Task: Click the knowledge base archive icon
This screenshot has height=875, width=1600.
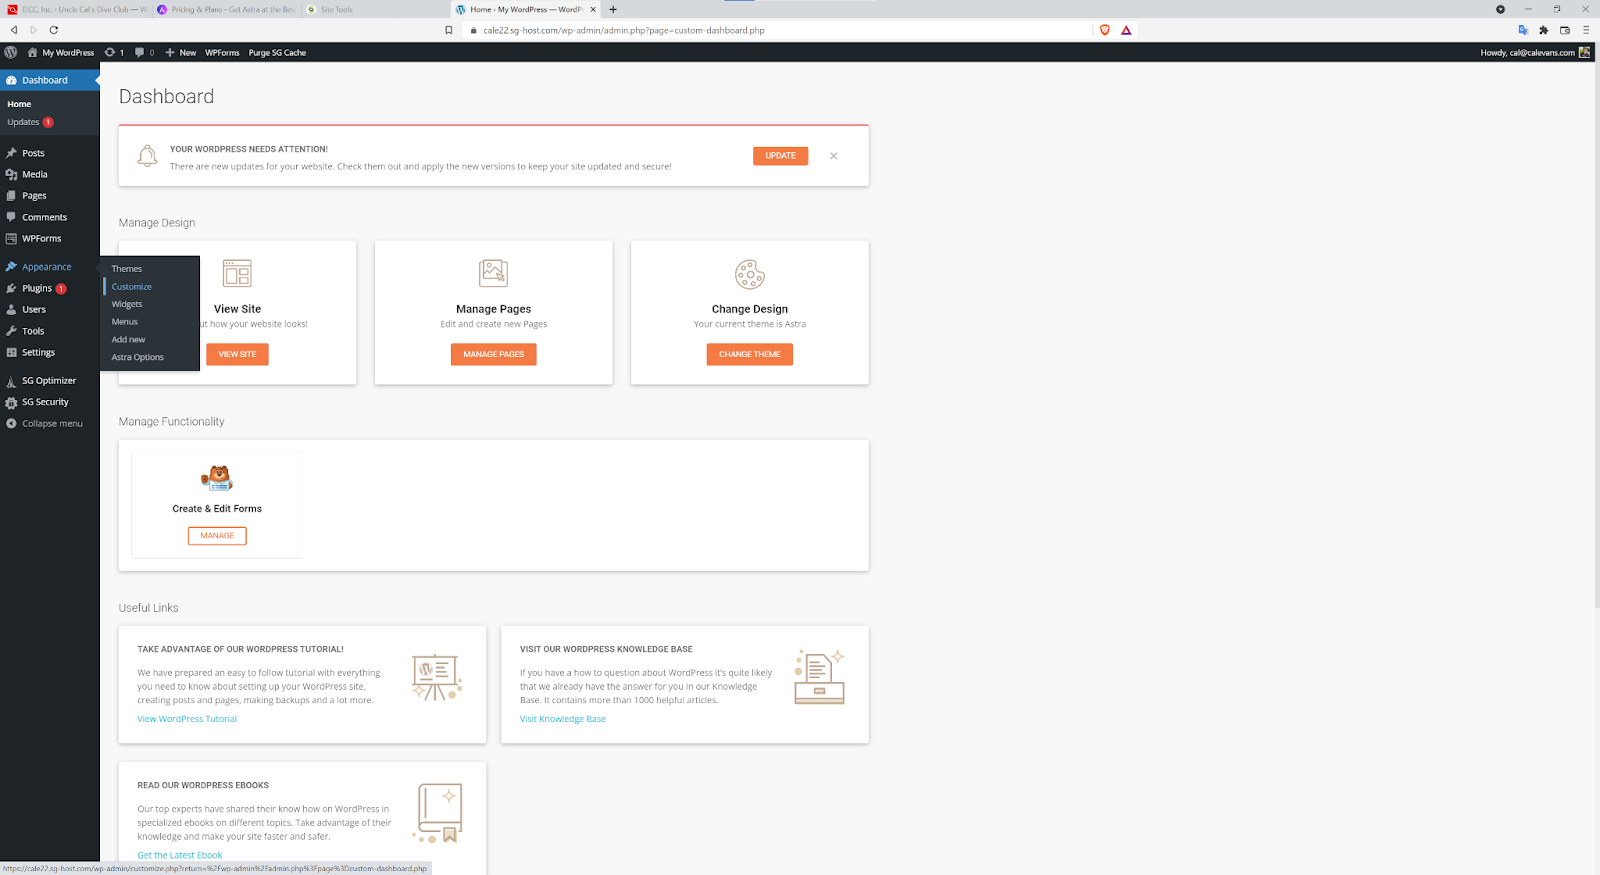Action: [x=820, y=677]
